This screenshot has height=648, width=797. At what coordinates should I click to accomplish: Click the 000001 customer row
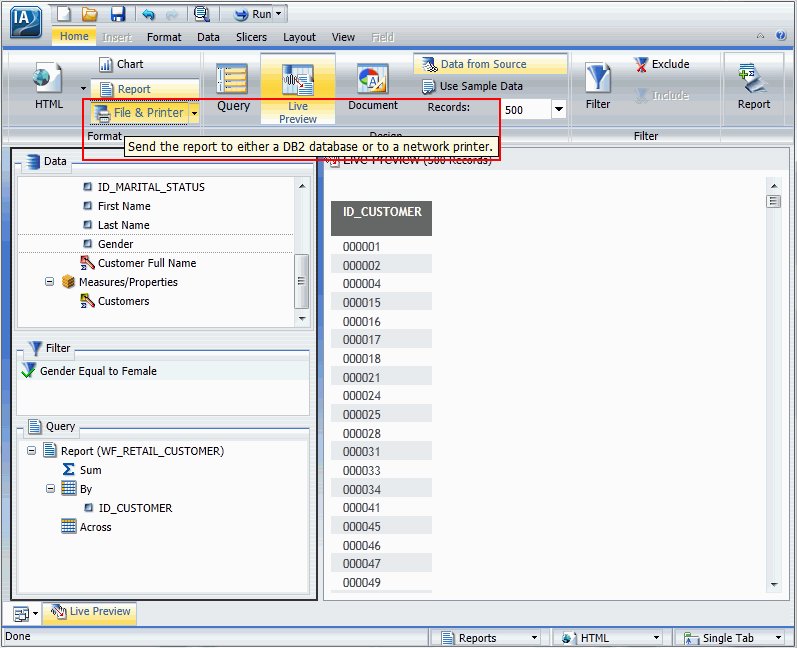(x=381, y=246)
